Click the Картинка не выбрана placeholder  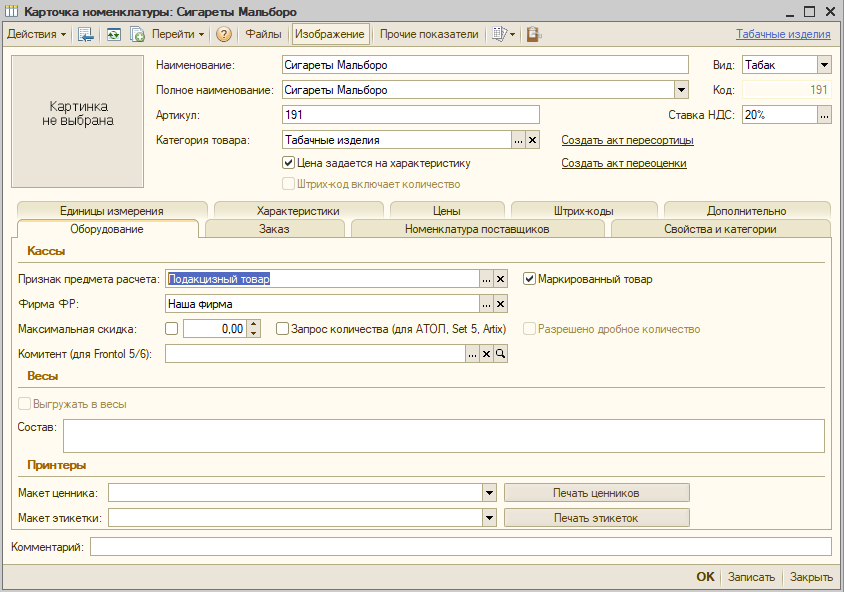pos(78,121)
